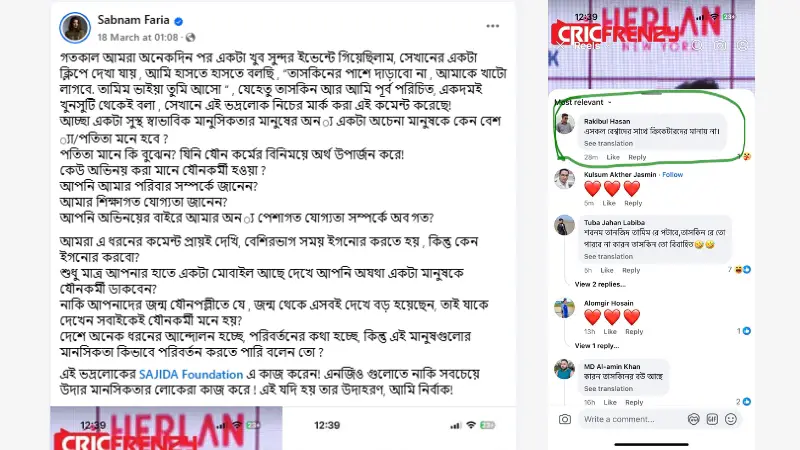Open the emoji smiley picker

(731, 419)
